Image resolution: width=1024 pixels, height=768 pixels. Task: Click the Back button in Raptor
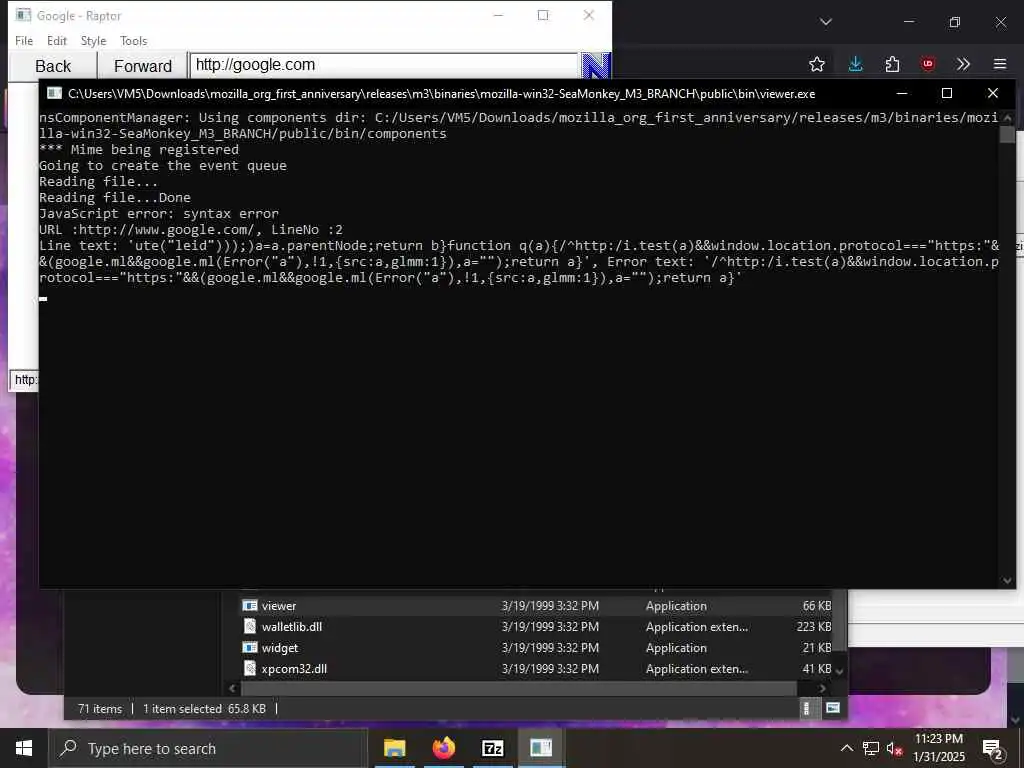click(x=53, y=66)
